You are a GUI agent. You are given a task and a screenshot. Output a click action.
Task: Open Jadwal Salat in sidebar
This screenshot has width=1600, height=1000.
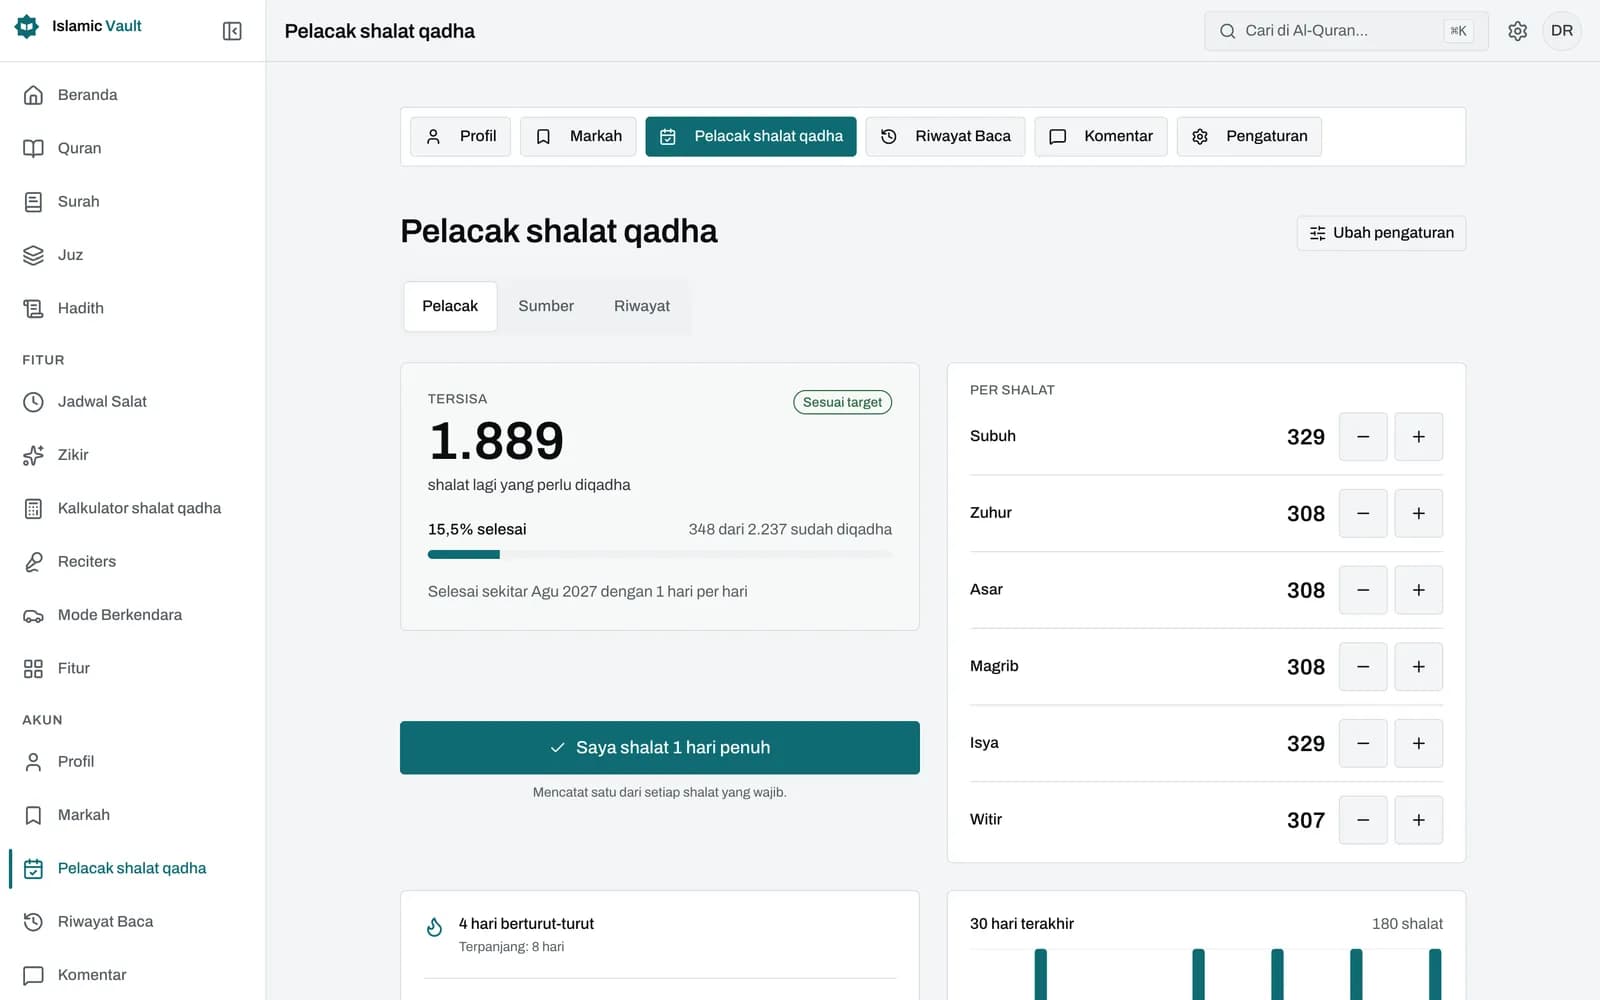click(133, 401)
